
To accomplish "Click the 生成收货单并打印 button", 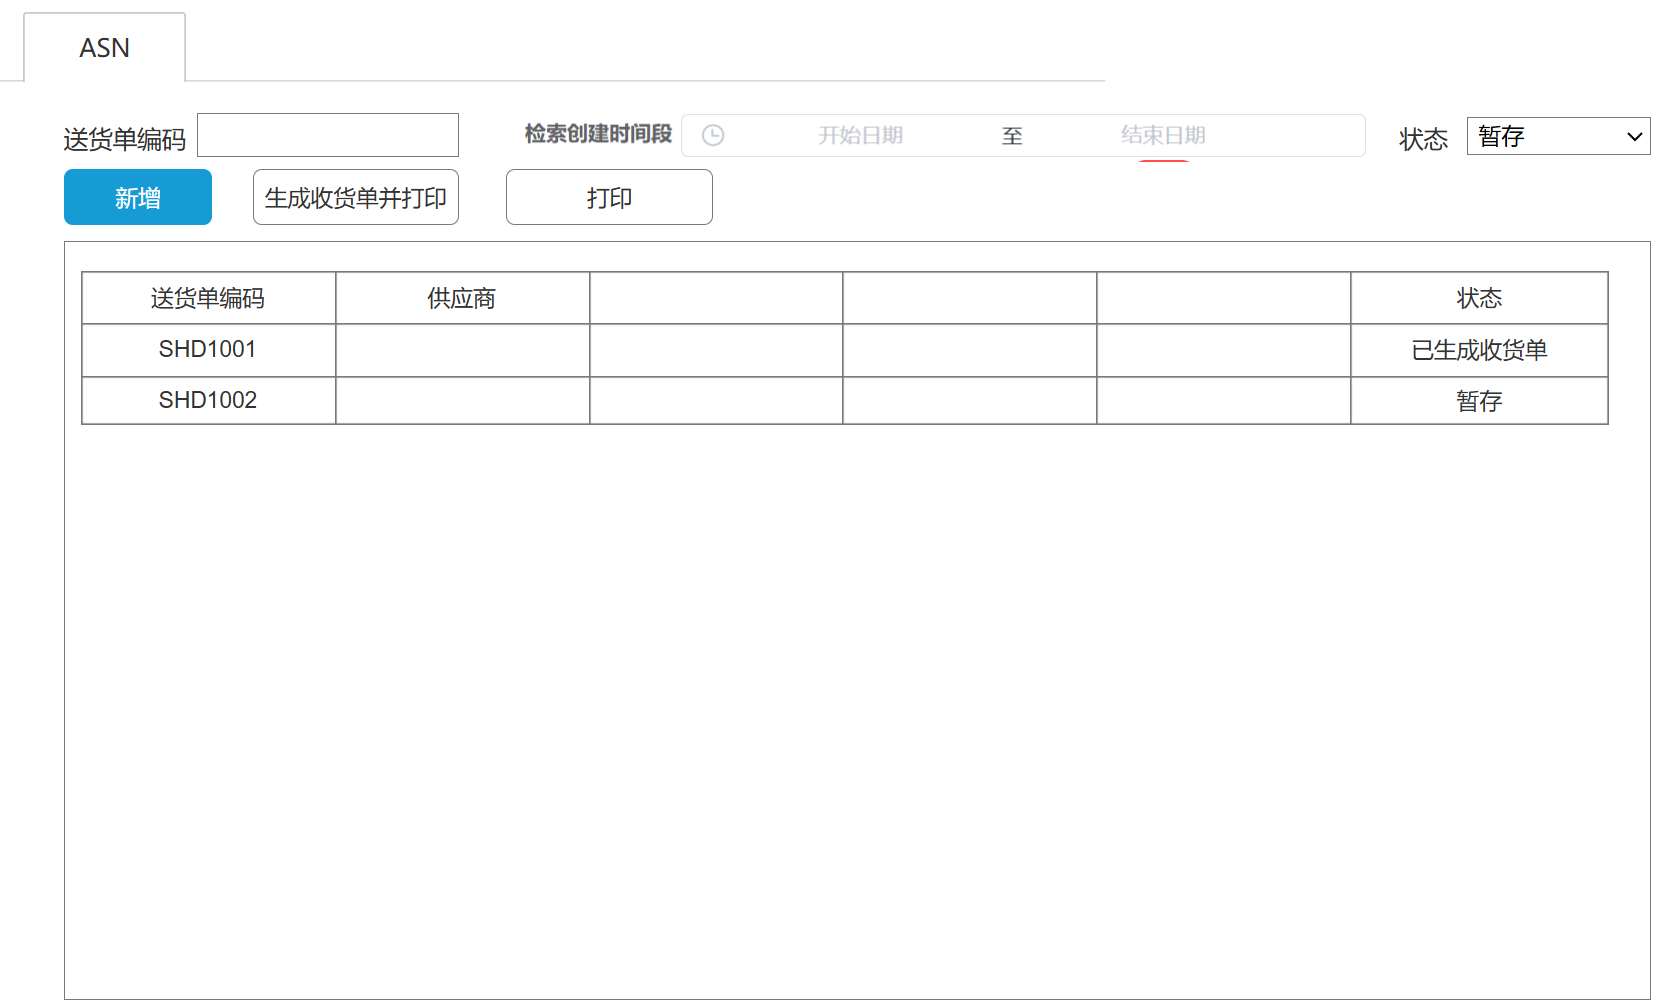I will pos(356,197).
